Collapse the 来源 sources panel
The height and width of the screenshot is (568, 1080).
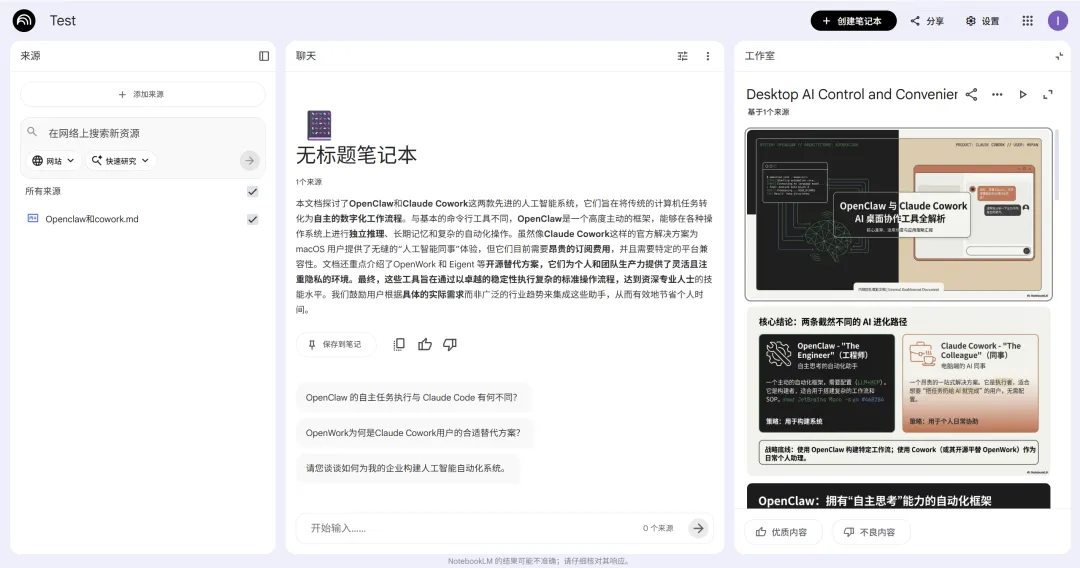coord(264,56)
